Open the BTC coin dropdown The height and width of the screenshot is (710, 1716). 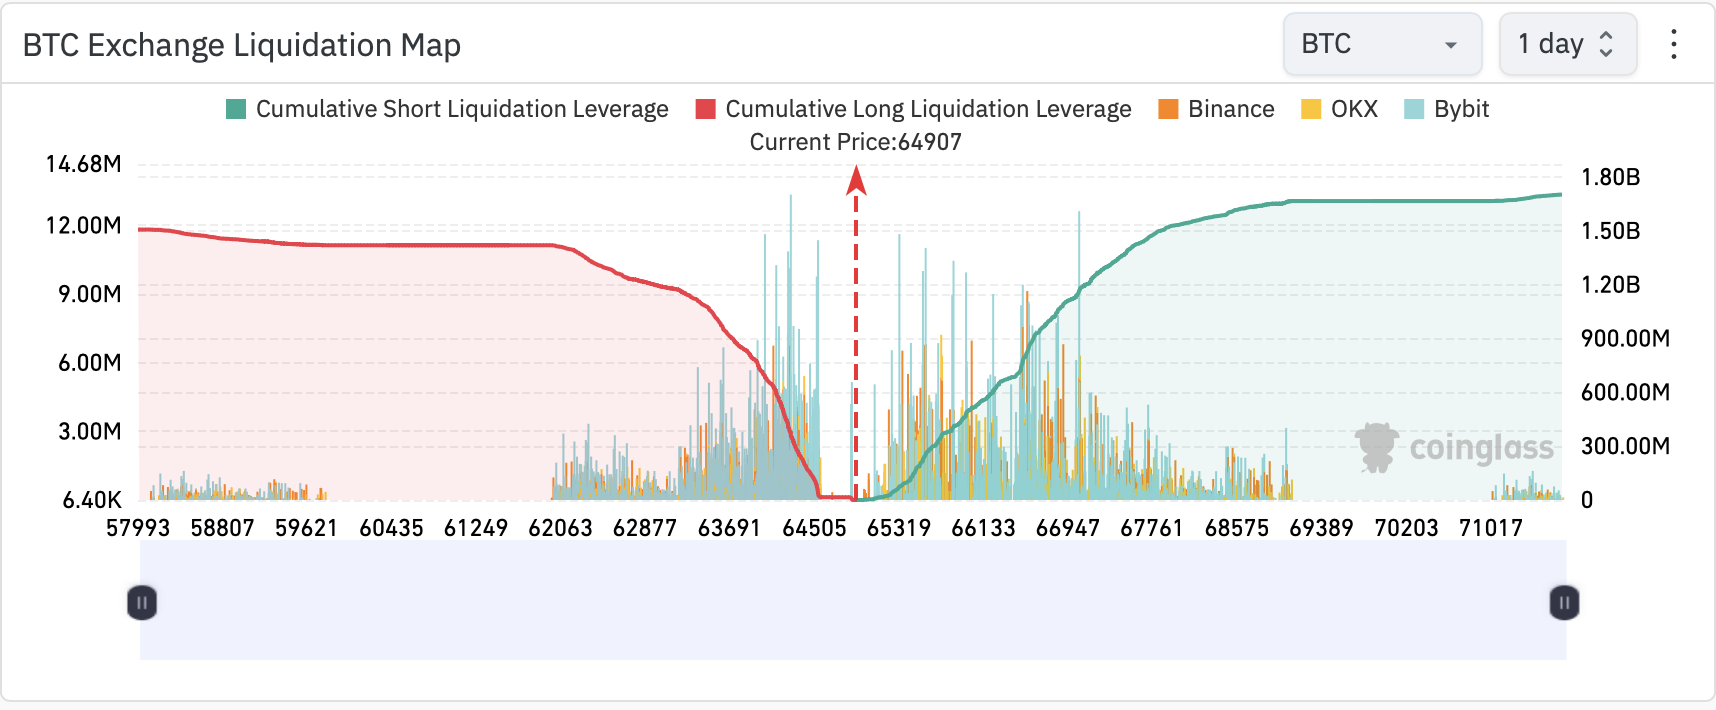coord(1382,44)
